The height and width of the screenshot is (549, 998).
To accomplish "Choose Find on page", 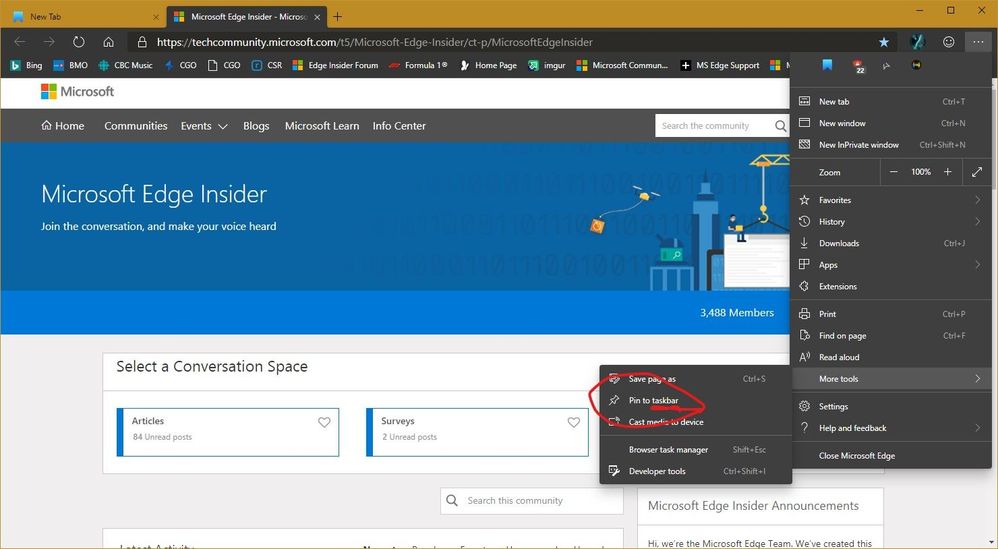I will [x=890, y=335].
